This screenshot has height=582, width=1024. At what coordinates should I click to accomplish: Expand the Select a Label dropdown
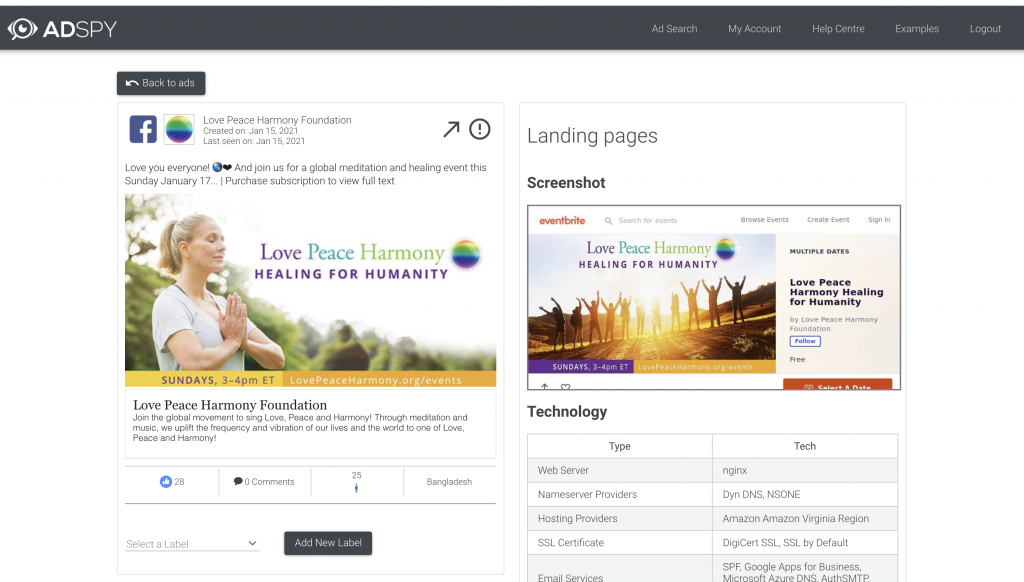click(x=193, y=543)
